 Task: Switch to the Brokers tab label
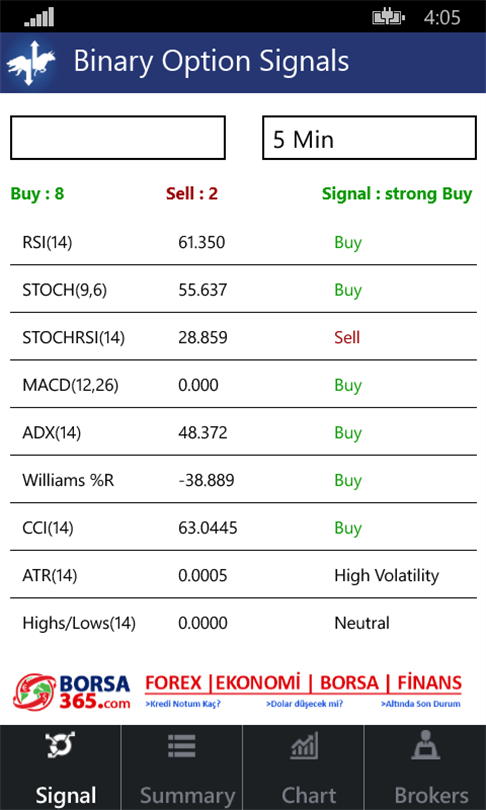[x=431, y=795]
